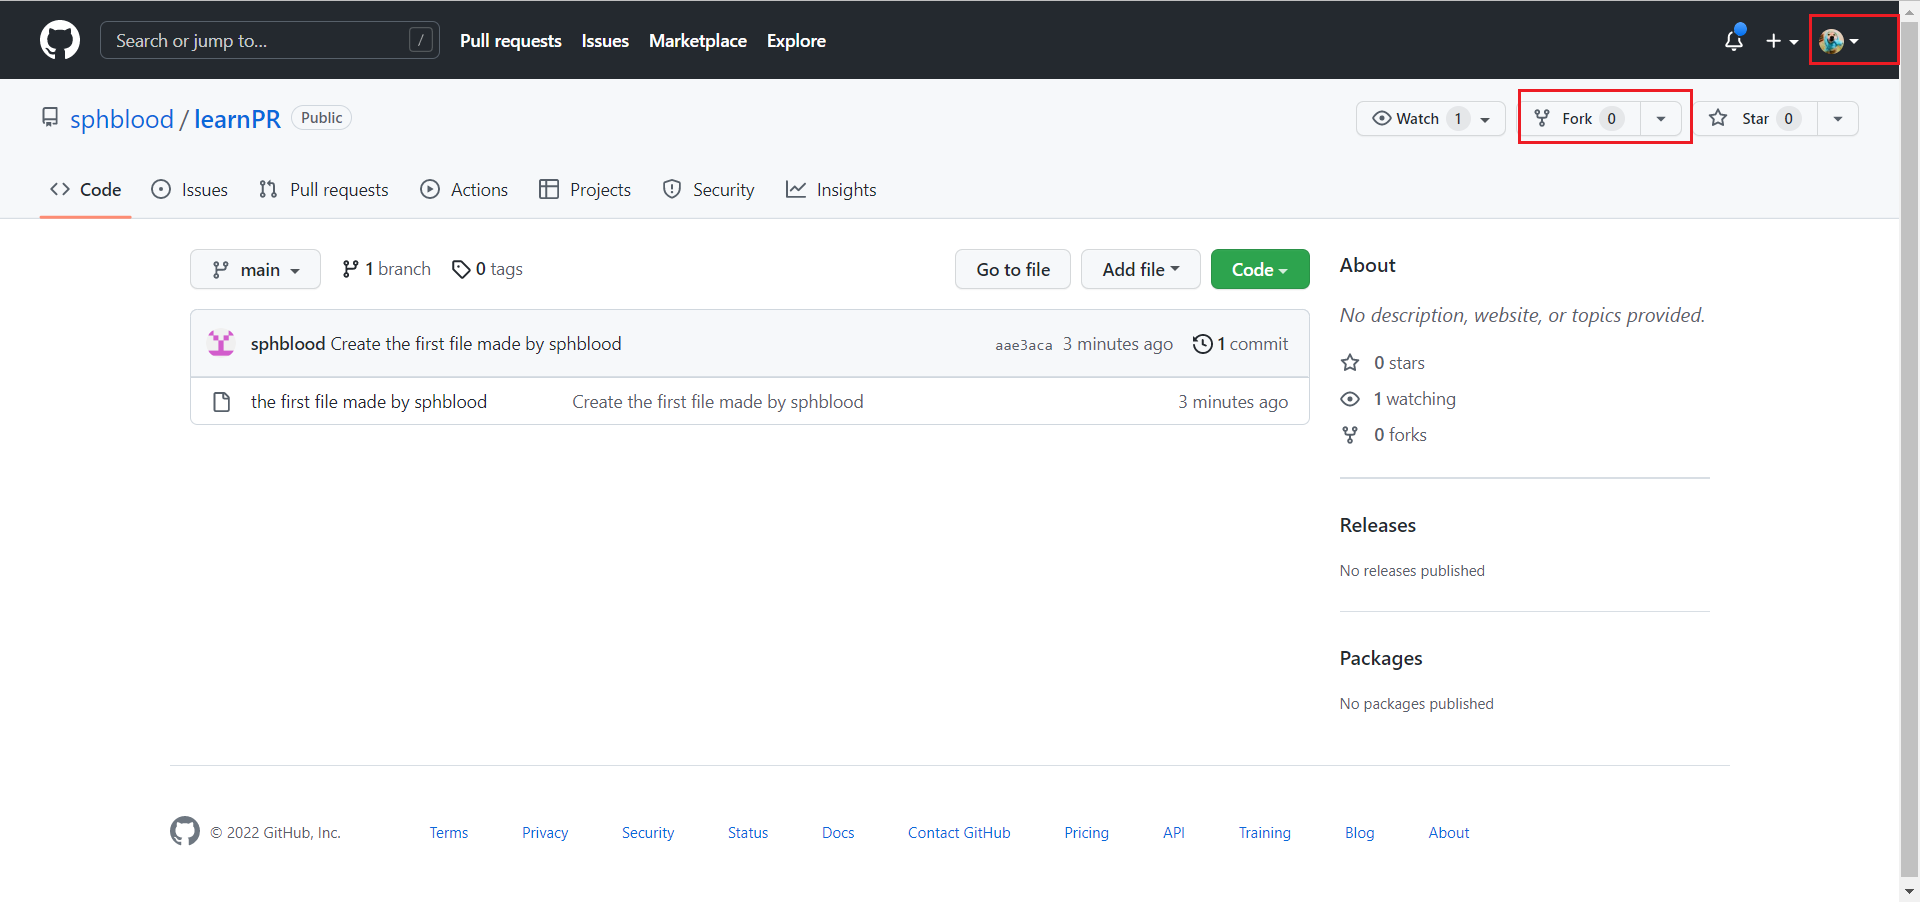Viewport: 1920px width, 902px height.
Task: Open footer Pricing link
Action: [x=1087, y=833]
